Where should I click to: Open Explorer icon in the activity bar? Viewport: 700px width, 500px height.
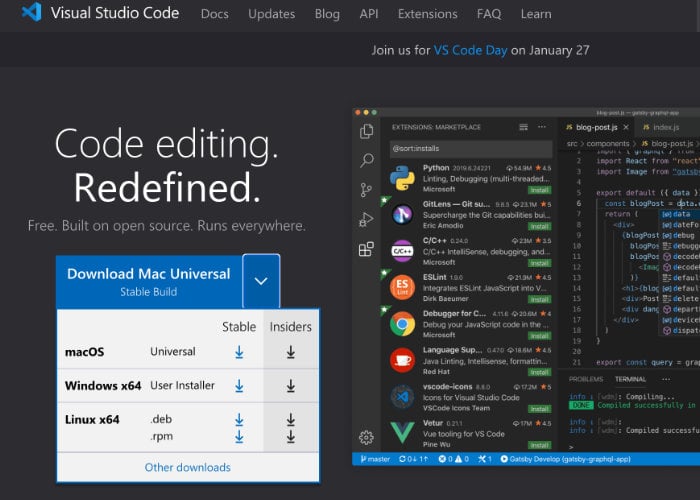[x=367, y=131]
